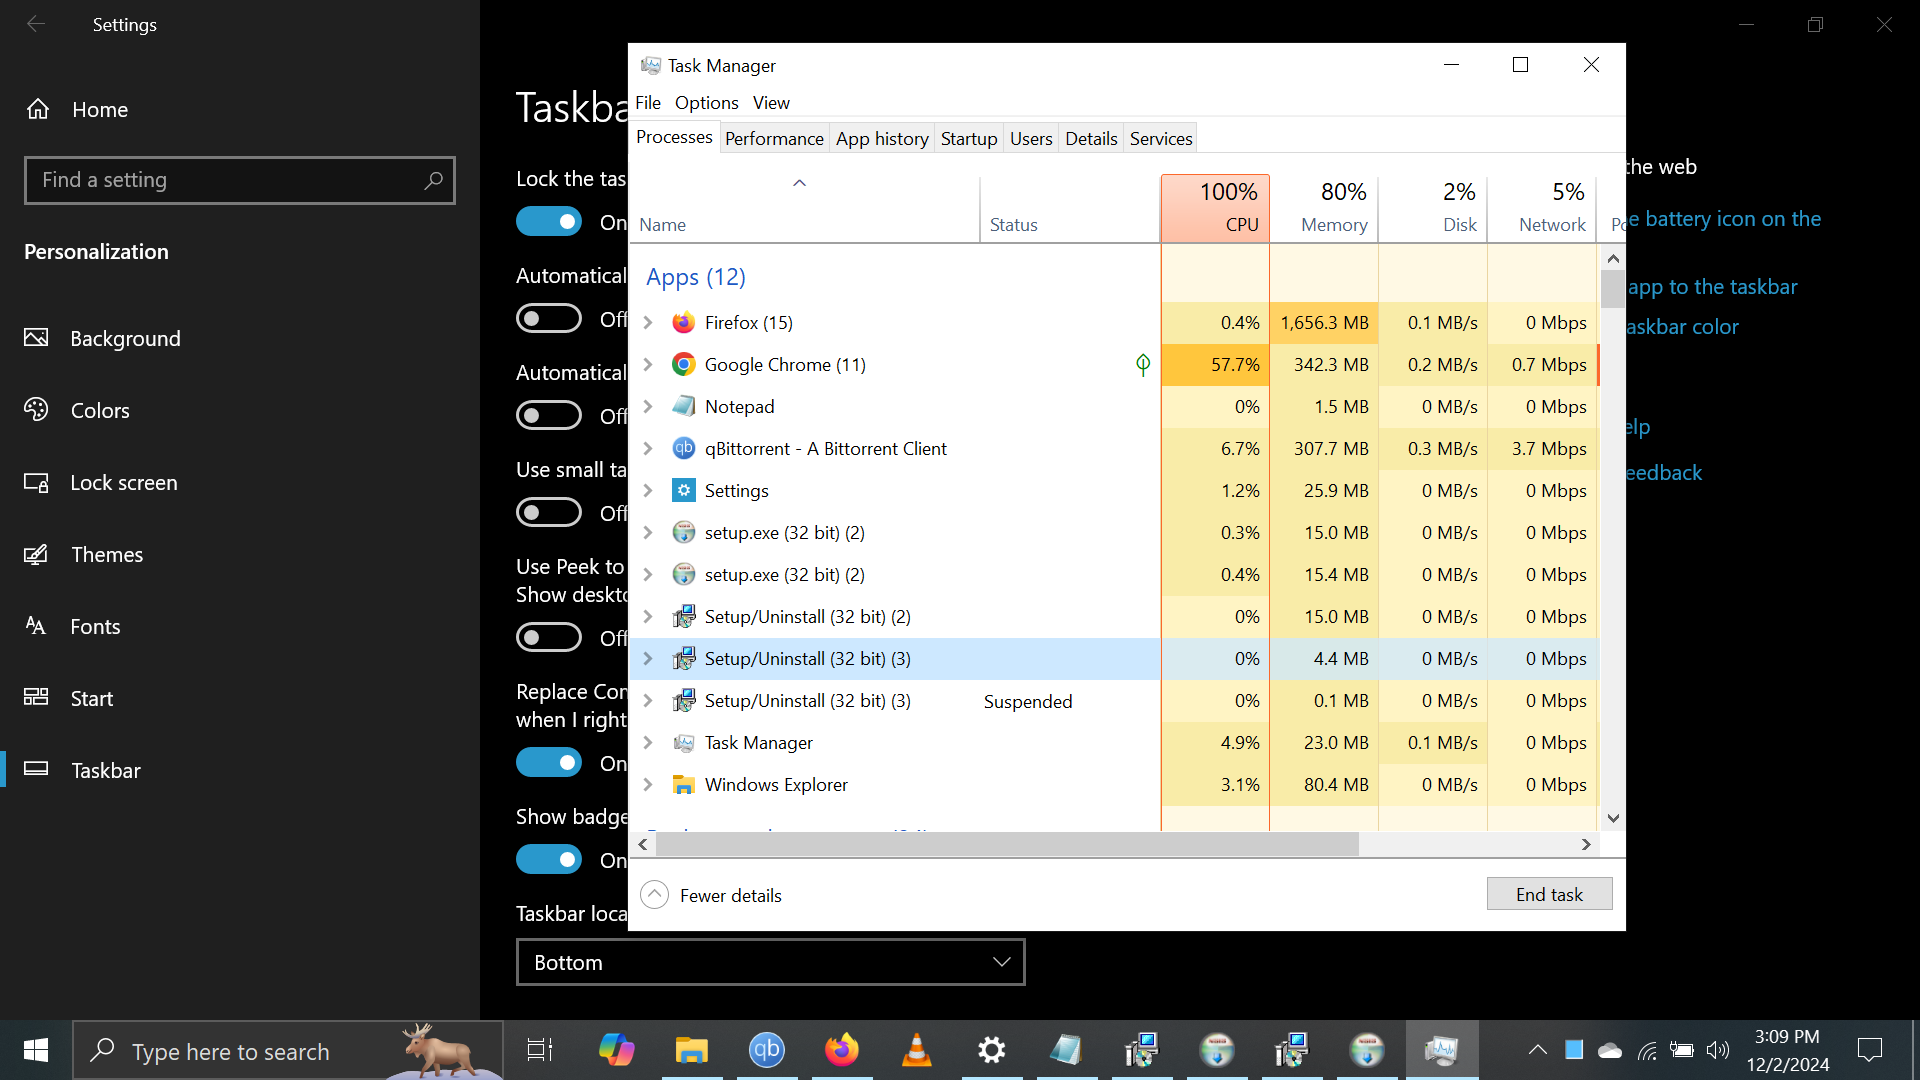This screenshot has width=1920, height=1080.
Task: Enable the Use small taskbar buttons toggle
Action: point(549,513)
